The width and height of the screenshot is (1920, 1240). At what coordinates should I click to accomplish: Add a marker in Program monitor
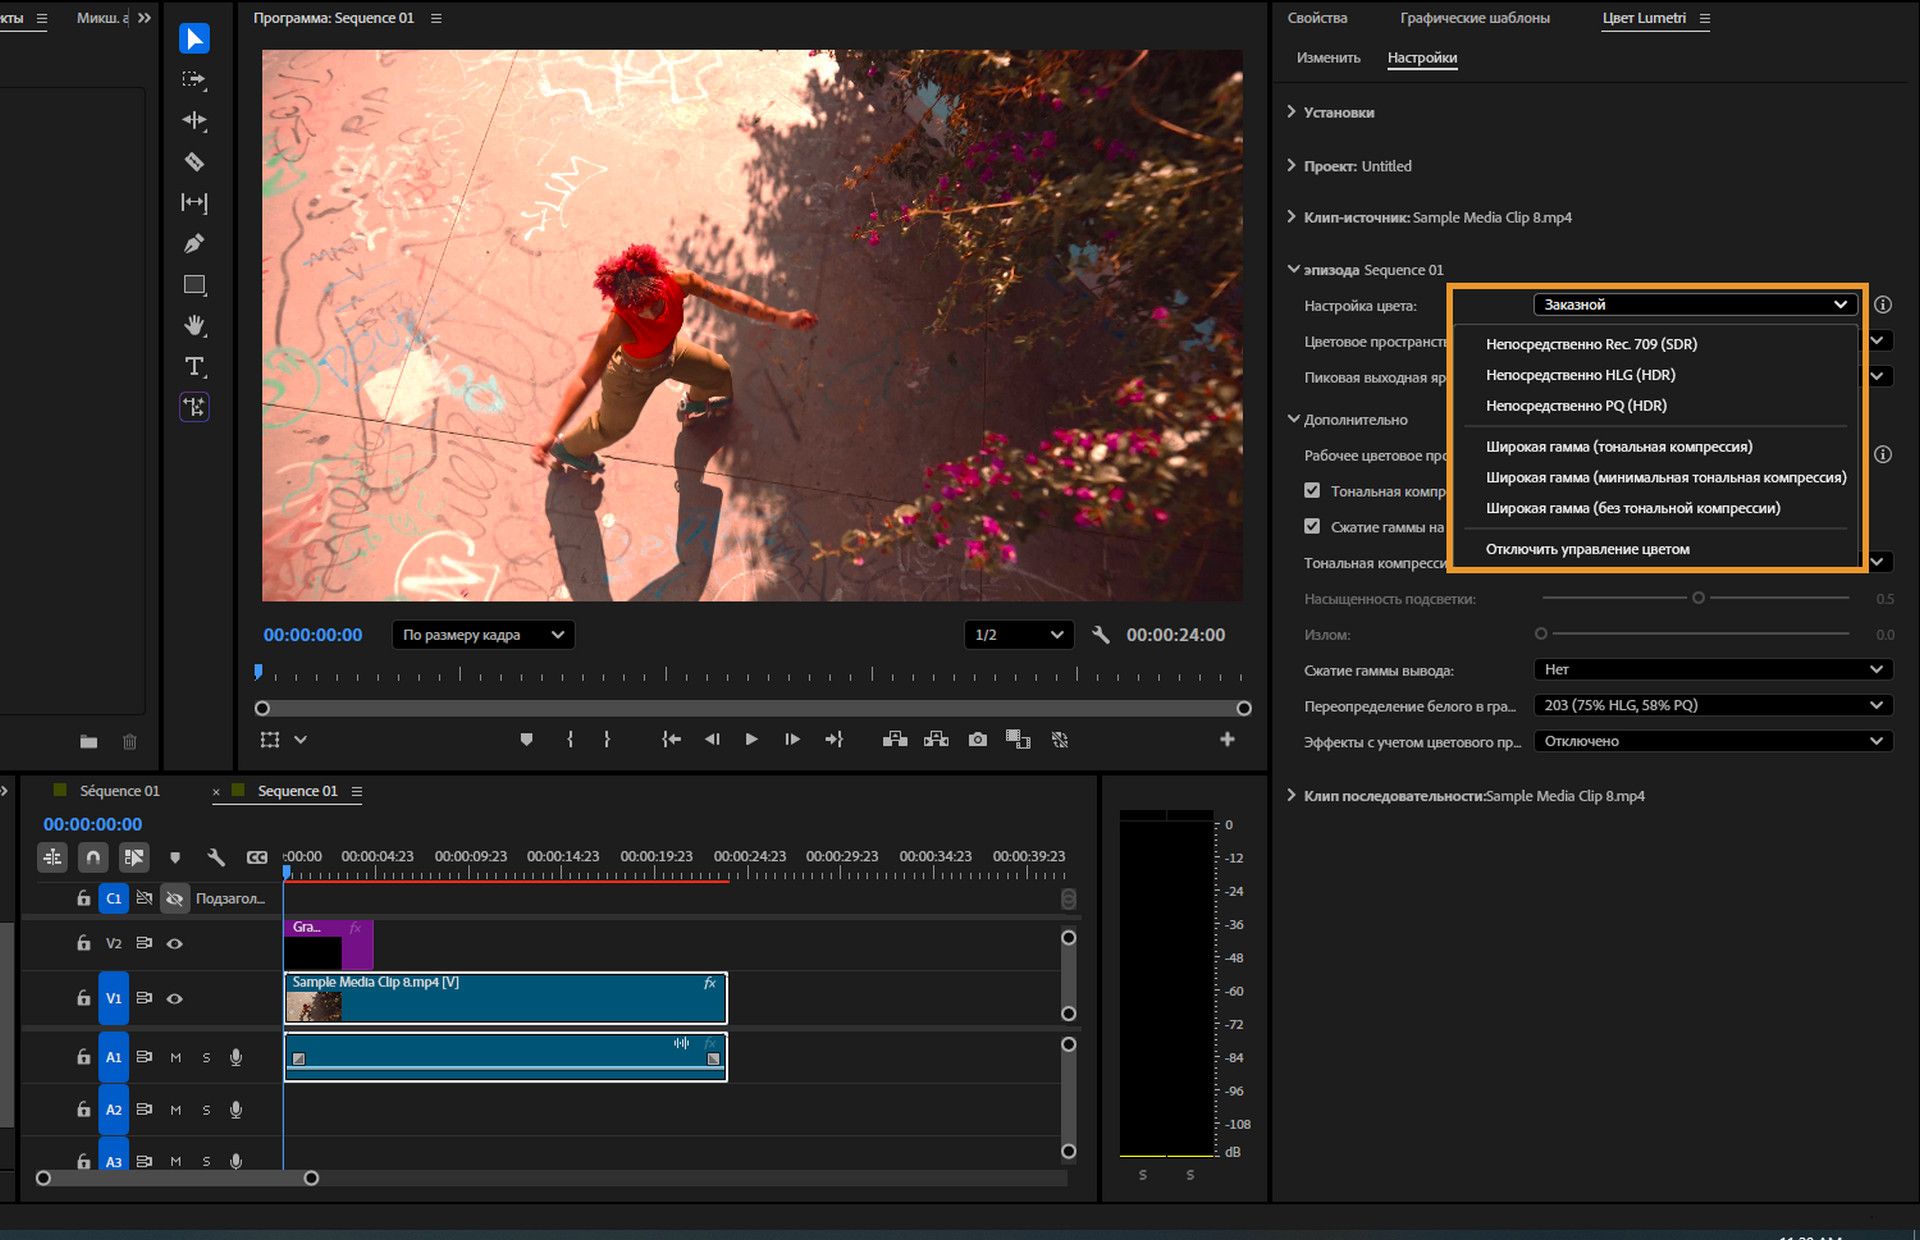click(526, 740)
